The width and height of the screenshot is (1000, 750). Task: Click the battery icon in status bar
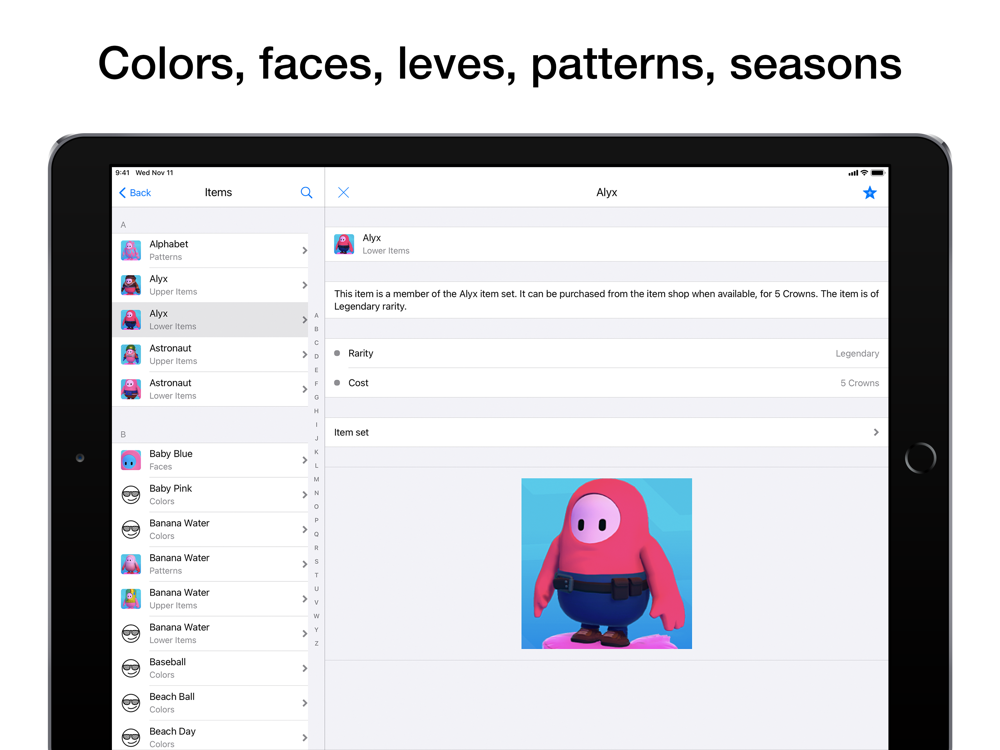tap(878, 173)
